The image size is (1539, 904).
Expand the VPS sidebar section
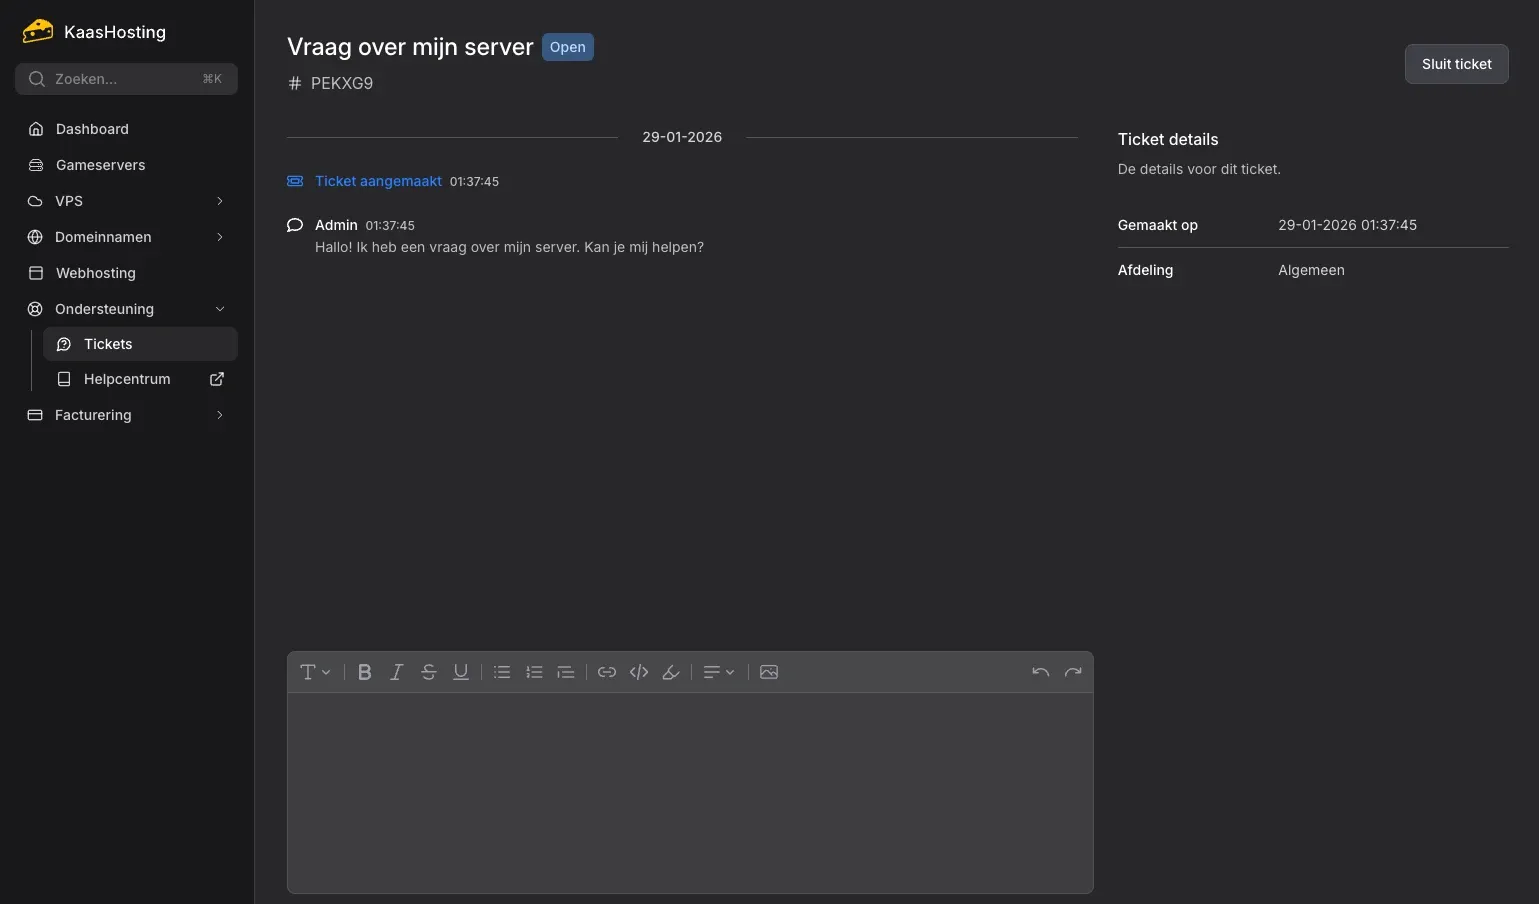(126, 201)
